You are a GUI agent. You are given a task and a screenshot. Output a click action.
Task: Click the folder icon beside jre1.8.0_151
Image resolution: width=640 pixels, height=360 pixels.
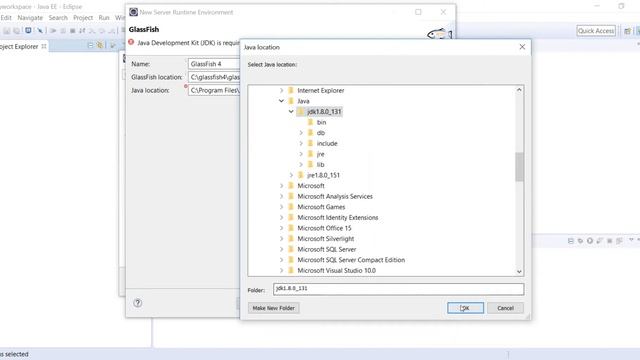[x=301, y=175]
